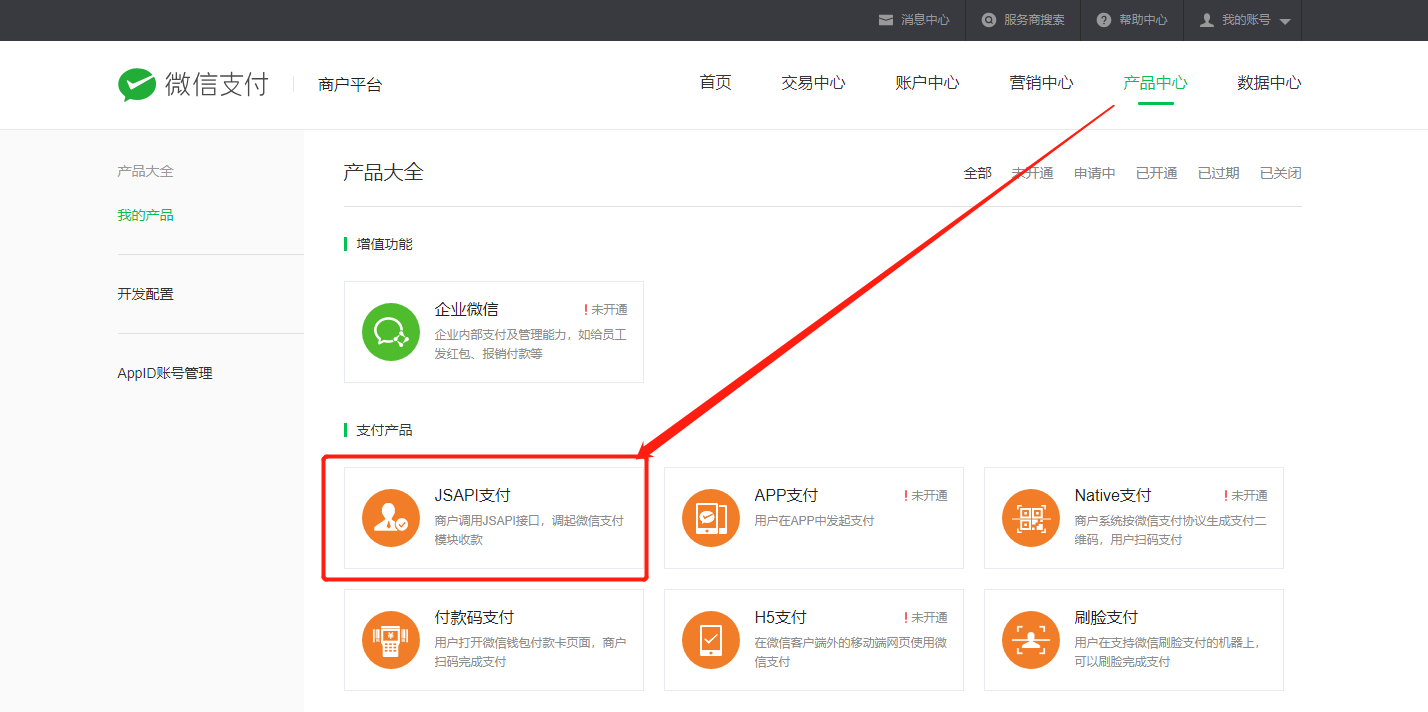Click the 刷脸支付 face scan icon
This screenshot has width=1428, height=712.
(1031, 640)
